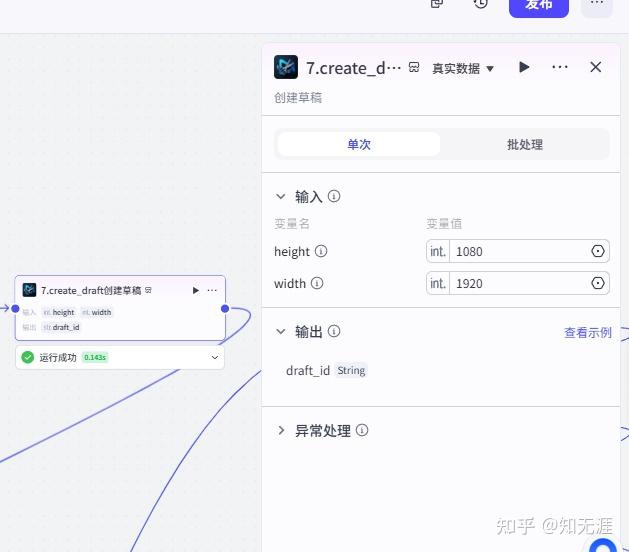Click the 创建草稿 description text
Viewport: 629px width, 552px height.
point(298,97)
